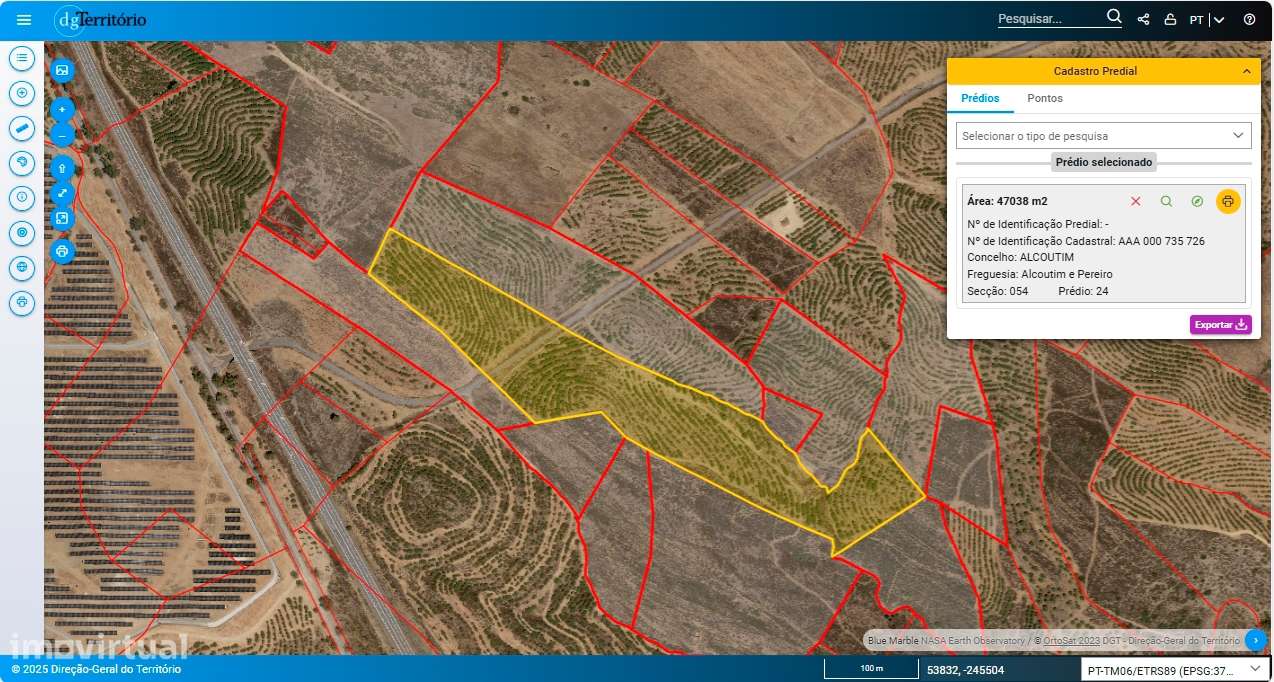The height and width of the screenshot is (682, 1274).
Task: Click the 'Prédio selecionado' label
Action: 1104,162
